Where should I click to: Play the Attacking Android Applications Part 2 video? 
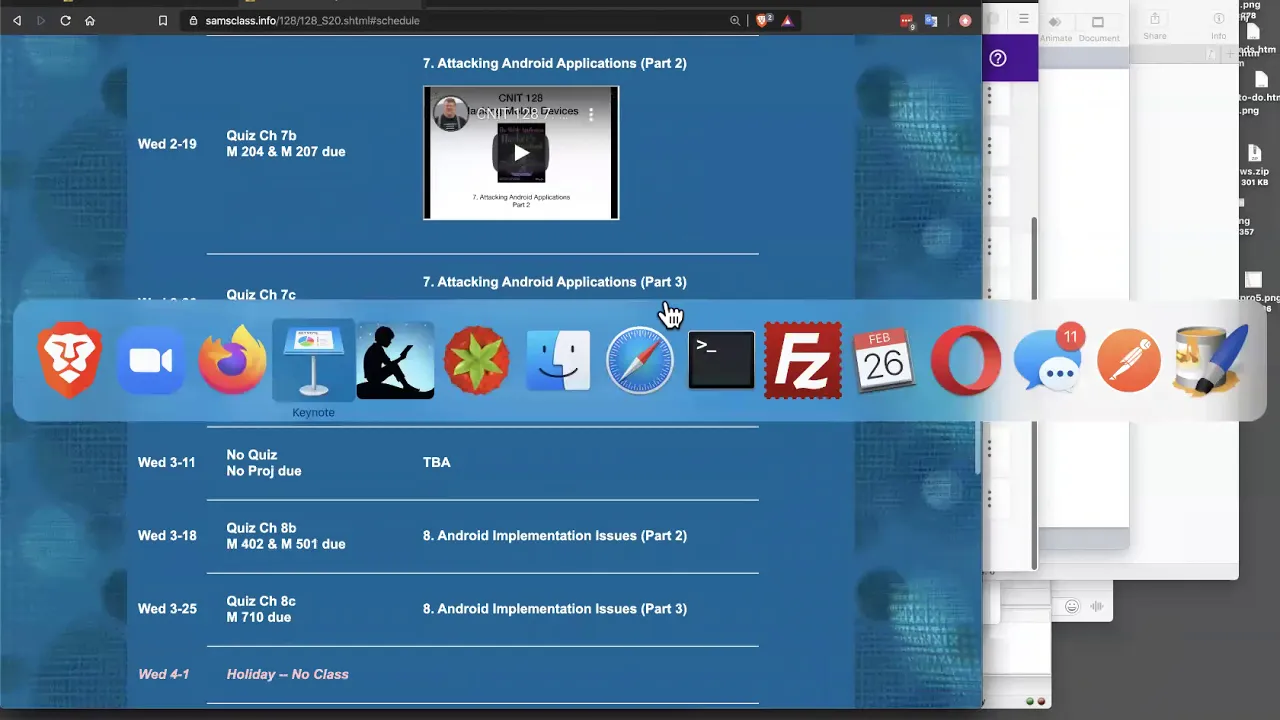pyautogui.click(x=521, y=153)
